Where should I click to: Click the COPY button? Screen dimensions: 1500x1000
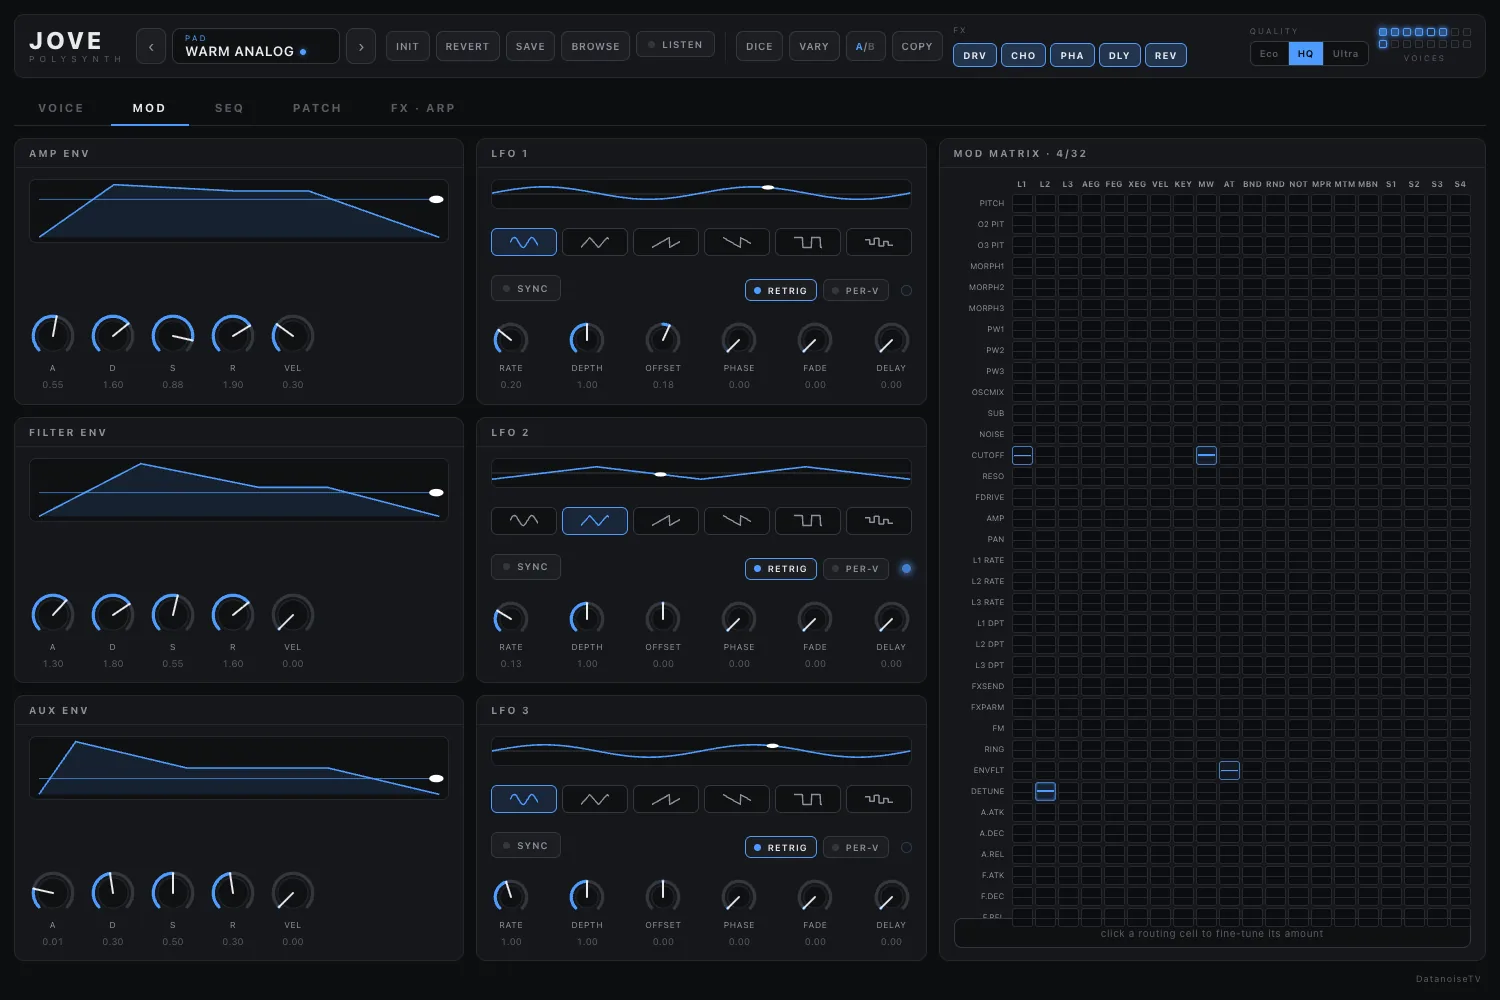(917, 46)
